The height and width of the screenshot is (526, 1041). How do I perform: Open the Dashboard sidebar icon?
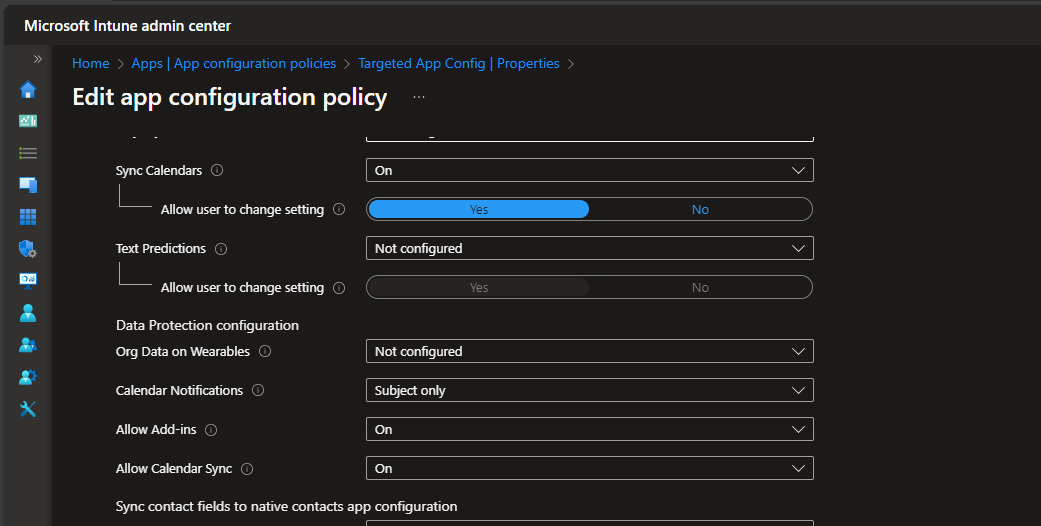28,121
